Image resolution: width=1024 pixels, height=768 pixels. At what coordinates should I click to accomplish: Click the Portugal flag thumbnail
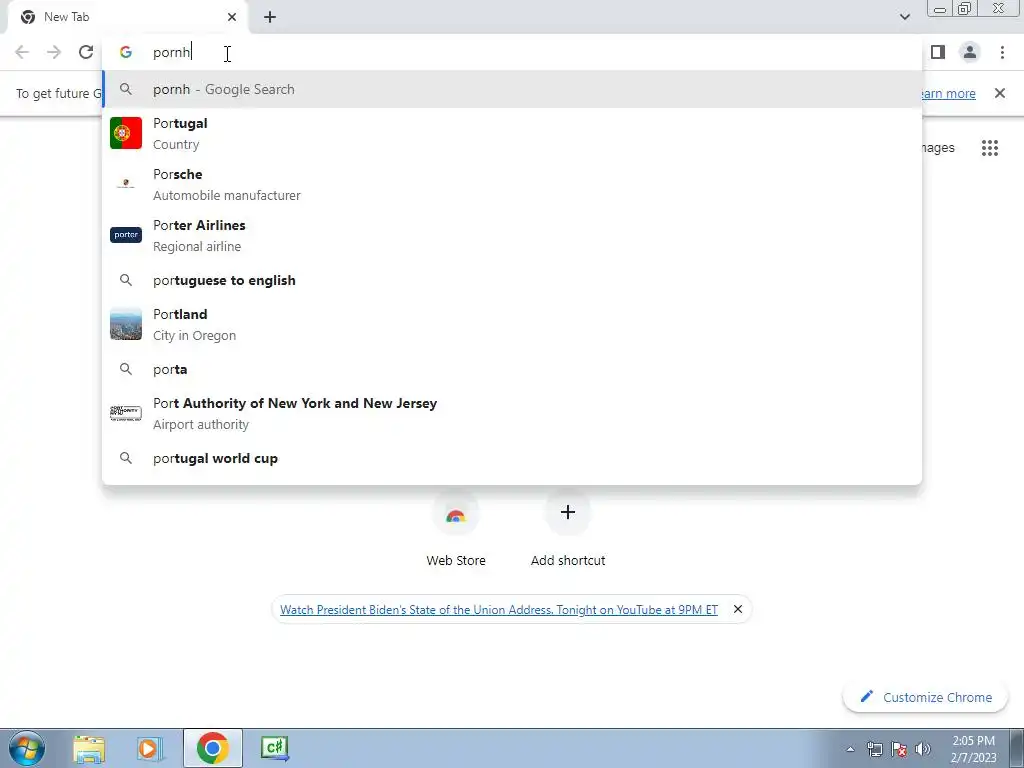[x=126, y=133]
